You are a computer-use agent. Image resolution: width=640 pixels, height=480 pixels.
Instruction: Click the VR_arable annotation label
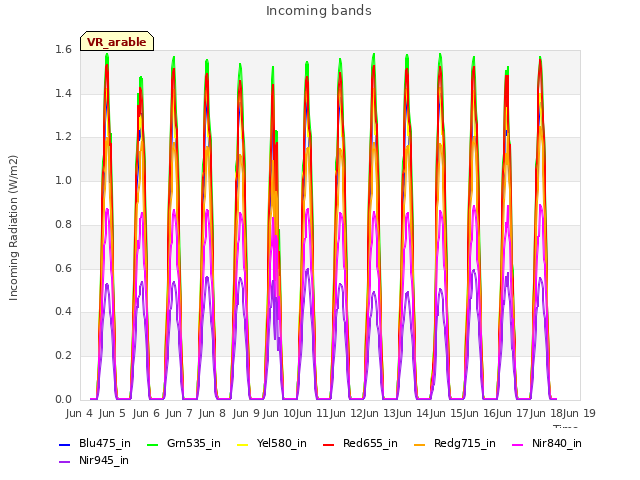[117, 41]
